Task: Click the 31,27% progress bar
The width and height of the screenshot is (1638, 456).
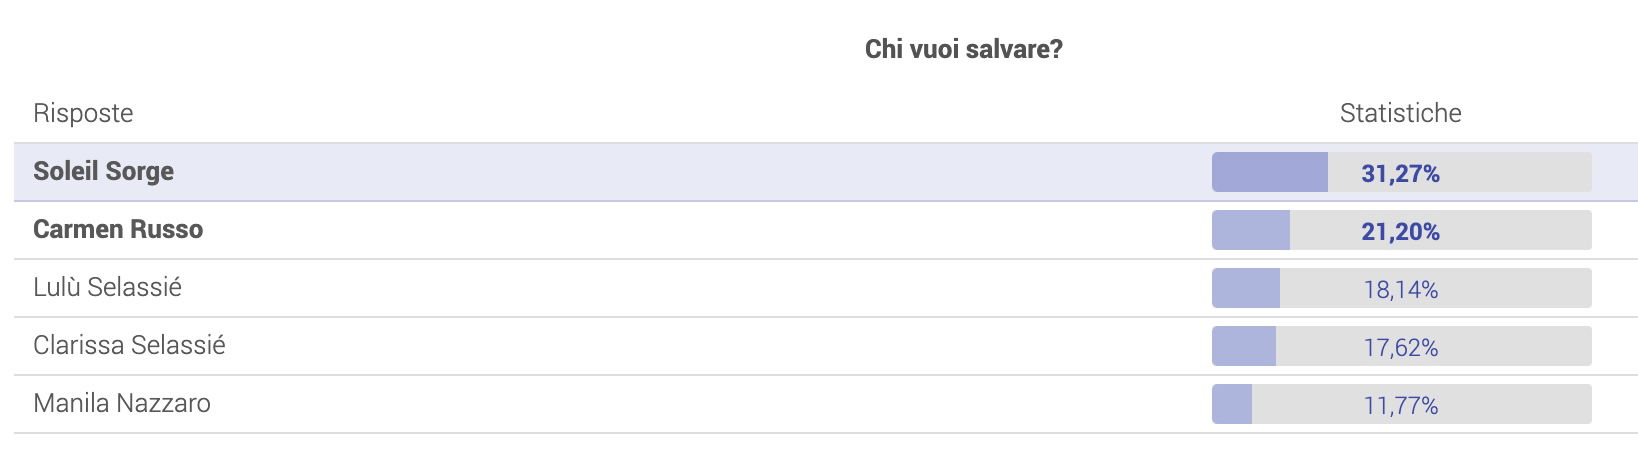Action: click(x=1402, y=172)
